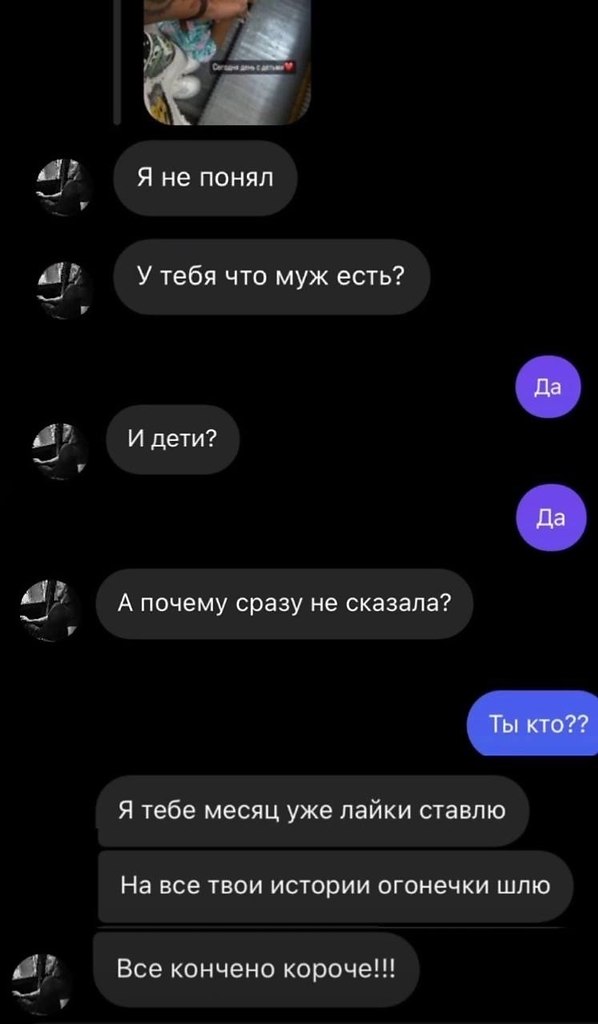Screen dimensions: 598x1024
Task: Tap the first purple "Да" reply
Action: [x=548, y=387]
